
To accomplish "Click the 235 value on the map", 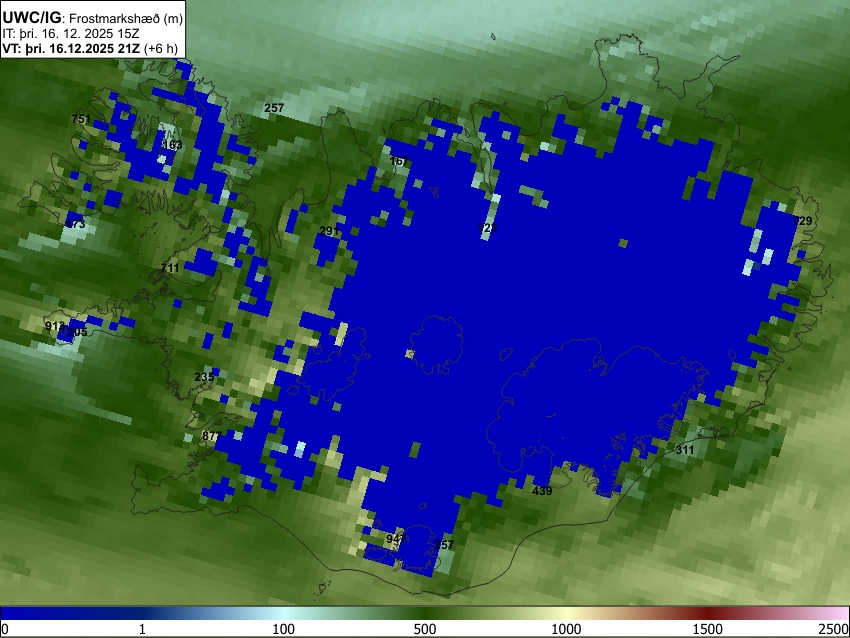I will 204,377.
